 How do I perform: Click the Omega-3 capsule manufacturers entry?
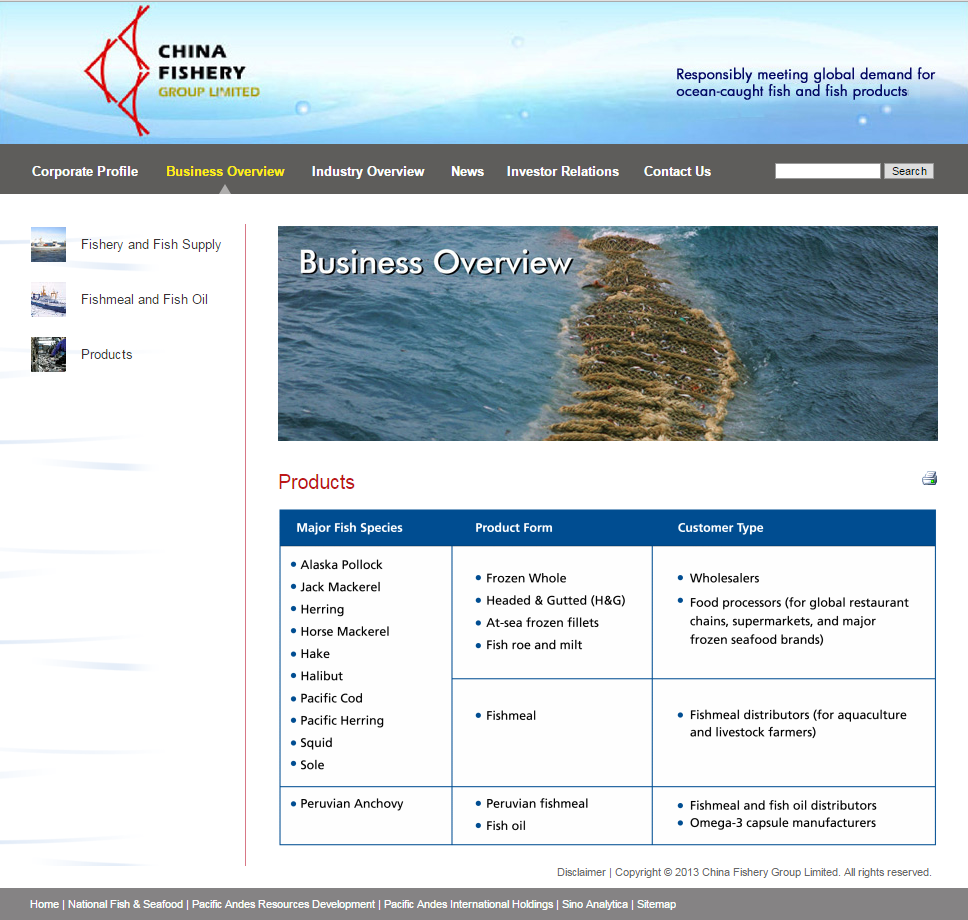pos(783,822)
